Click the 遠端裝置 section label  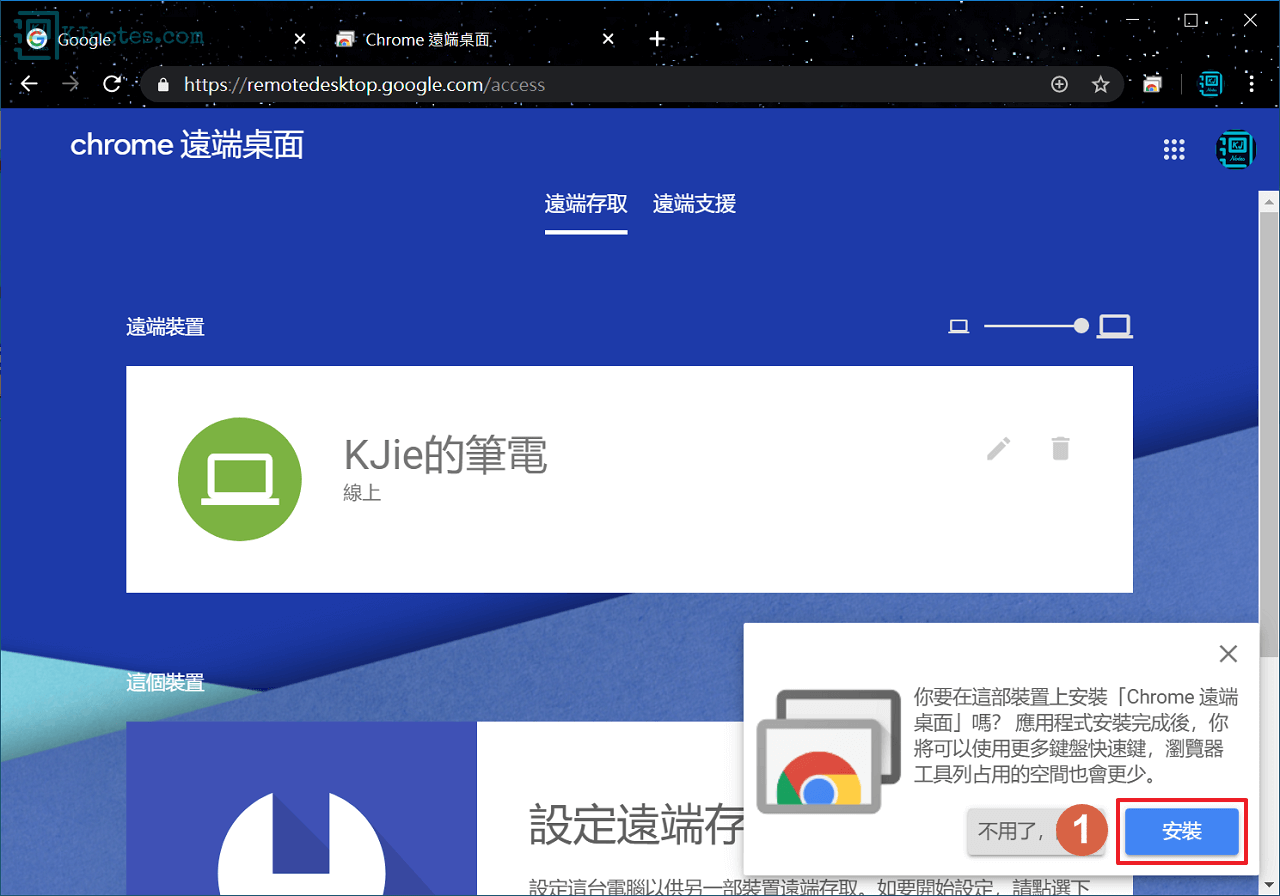point(165,327)
